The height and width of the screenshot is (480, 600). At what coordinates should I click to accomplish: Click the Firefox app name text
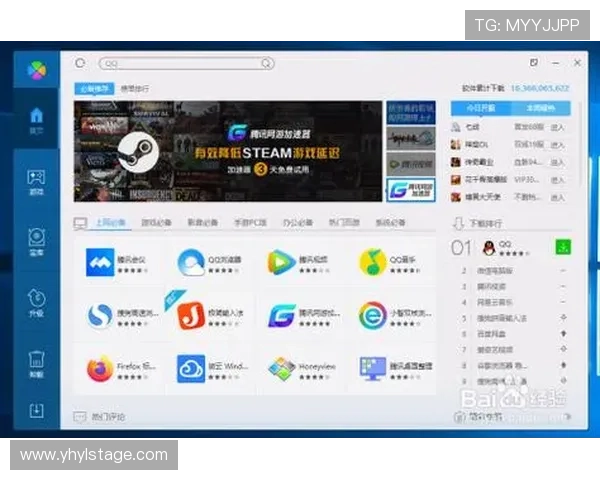(x=136, y=366)
